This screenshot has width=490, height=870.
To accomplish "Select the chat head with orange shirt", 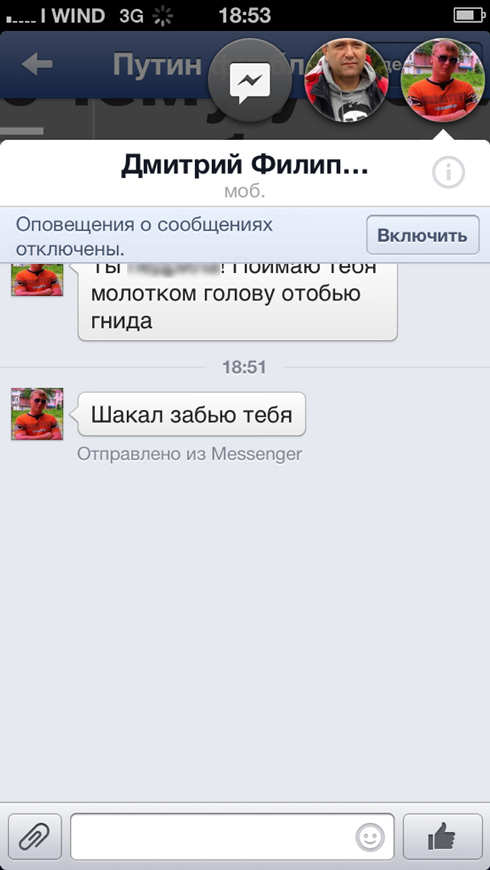I will [442, 81].
